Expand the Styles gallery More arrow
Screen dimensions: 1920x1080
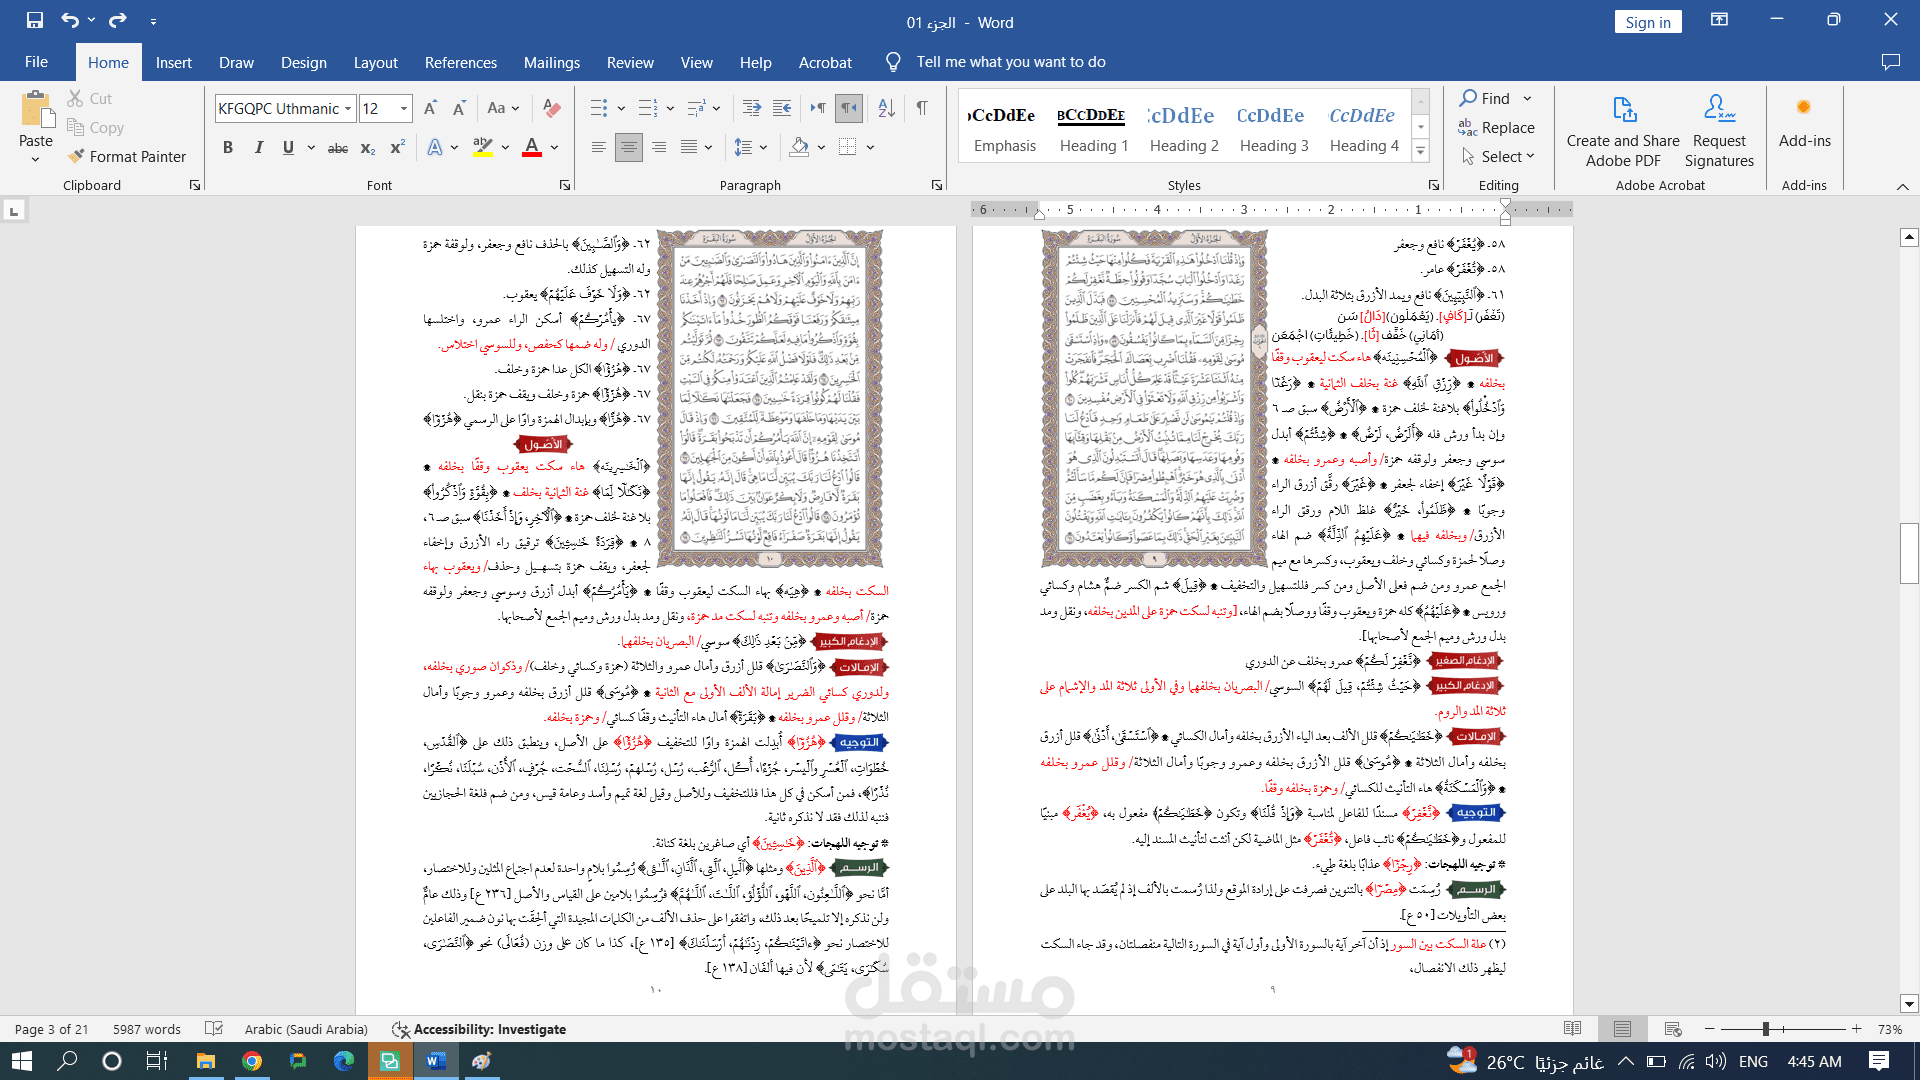[x=1420, y=152]
